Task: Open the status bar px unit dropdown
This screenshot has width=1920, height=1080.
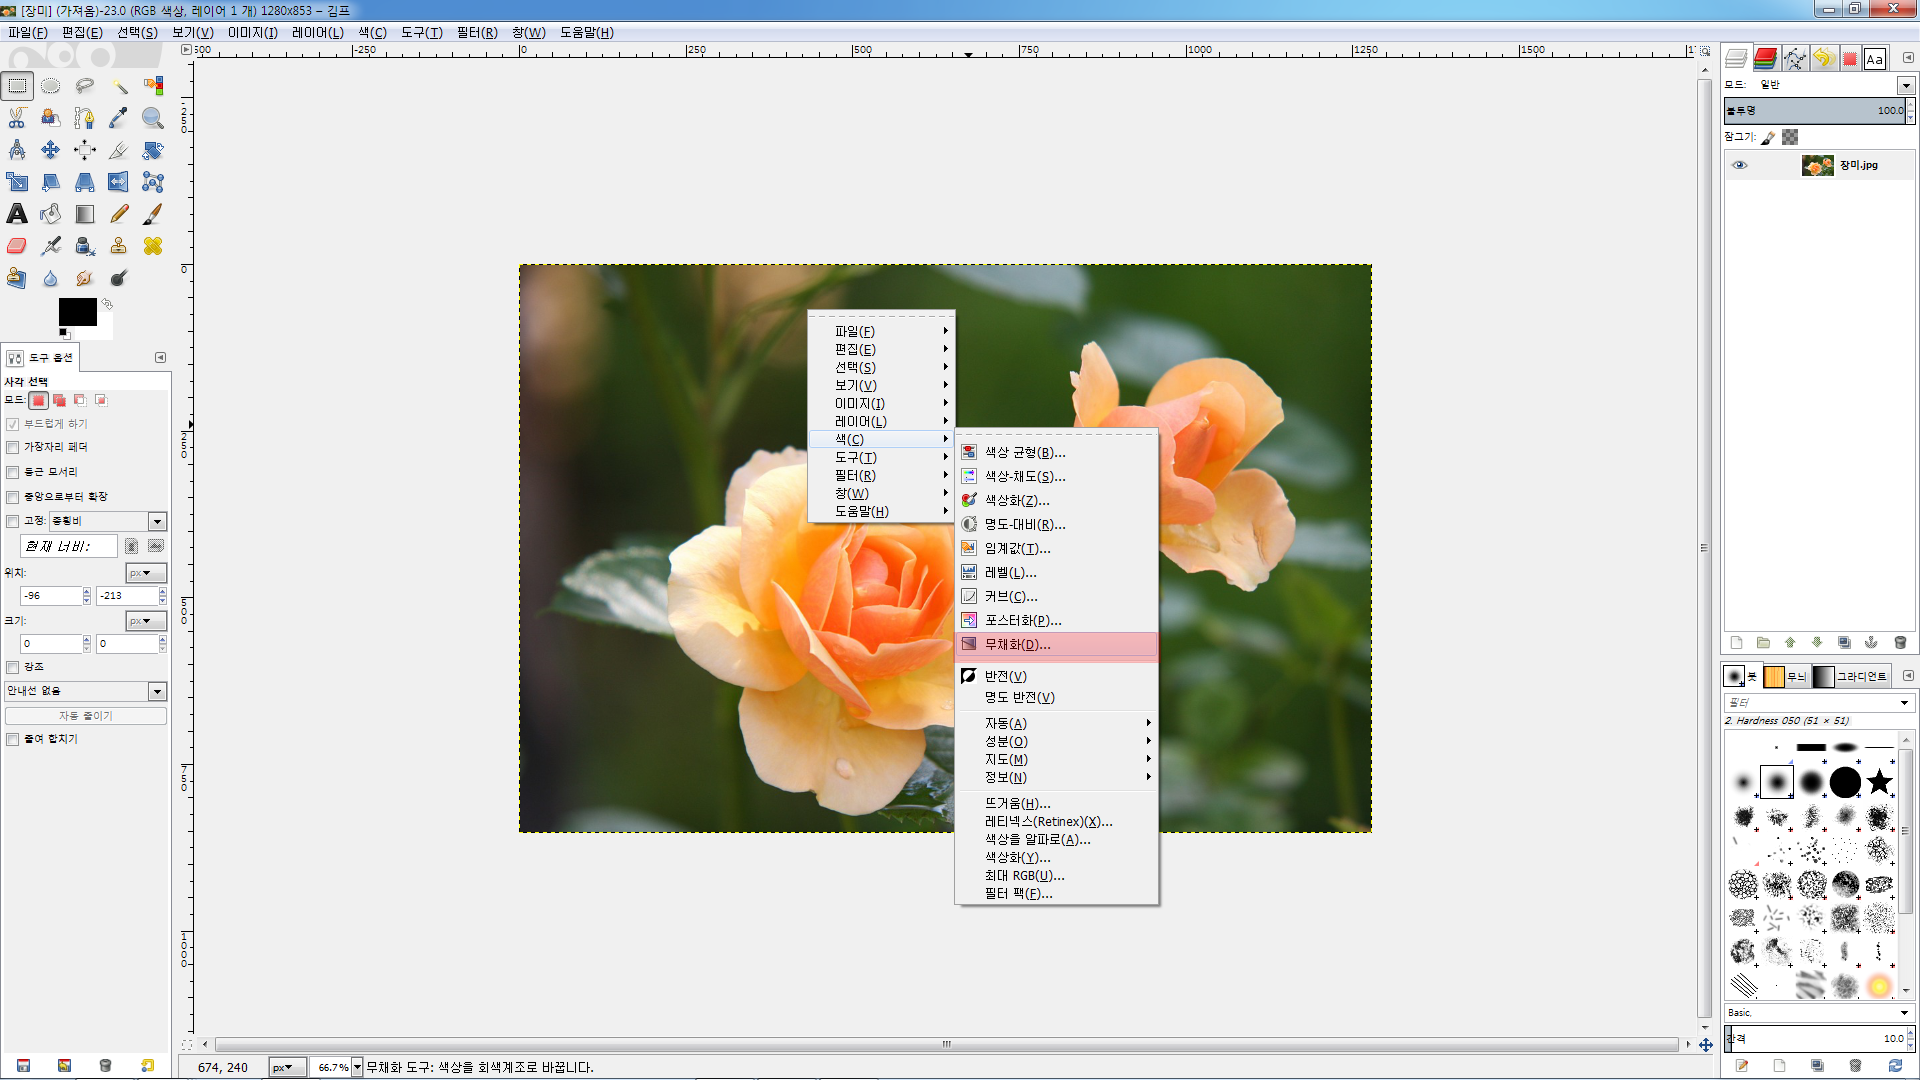Action: (x=287, y=1067)
